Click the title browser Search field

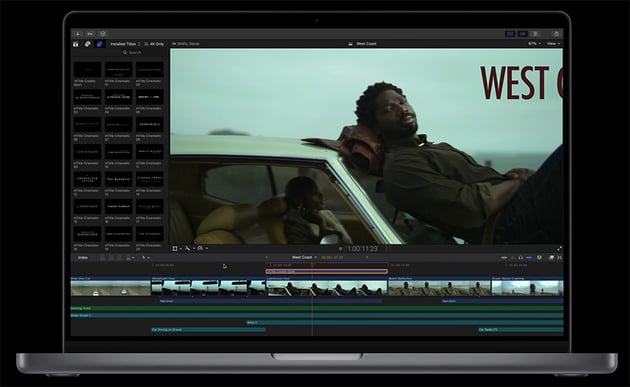(x=133, y=52)
